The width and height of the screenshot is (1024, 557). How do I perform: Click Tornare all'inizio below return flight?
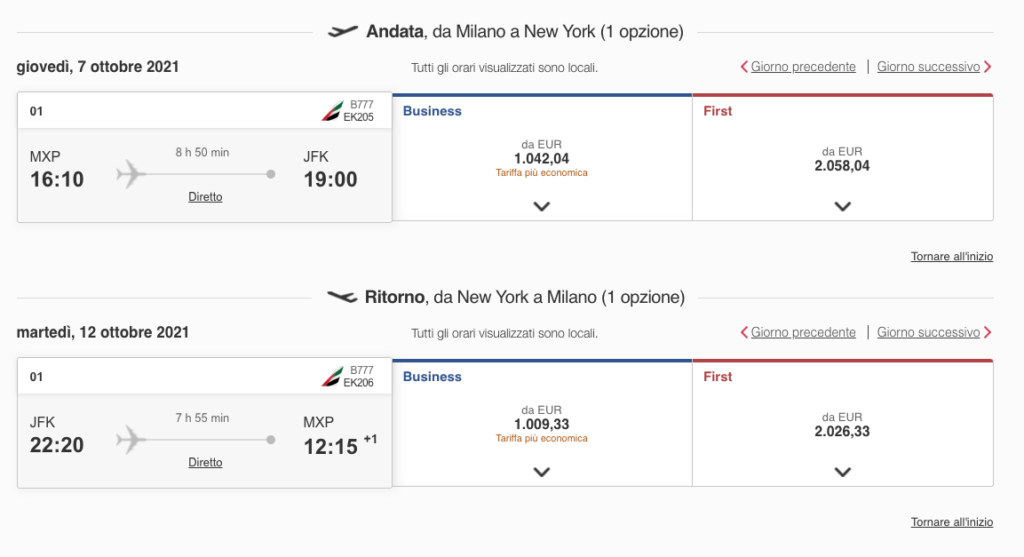click(952, 522)
